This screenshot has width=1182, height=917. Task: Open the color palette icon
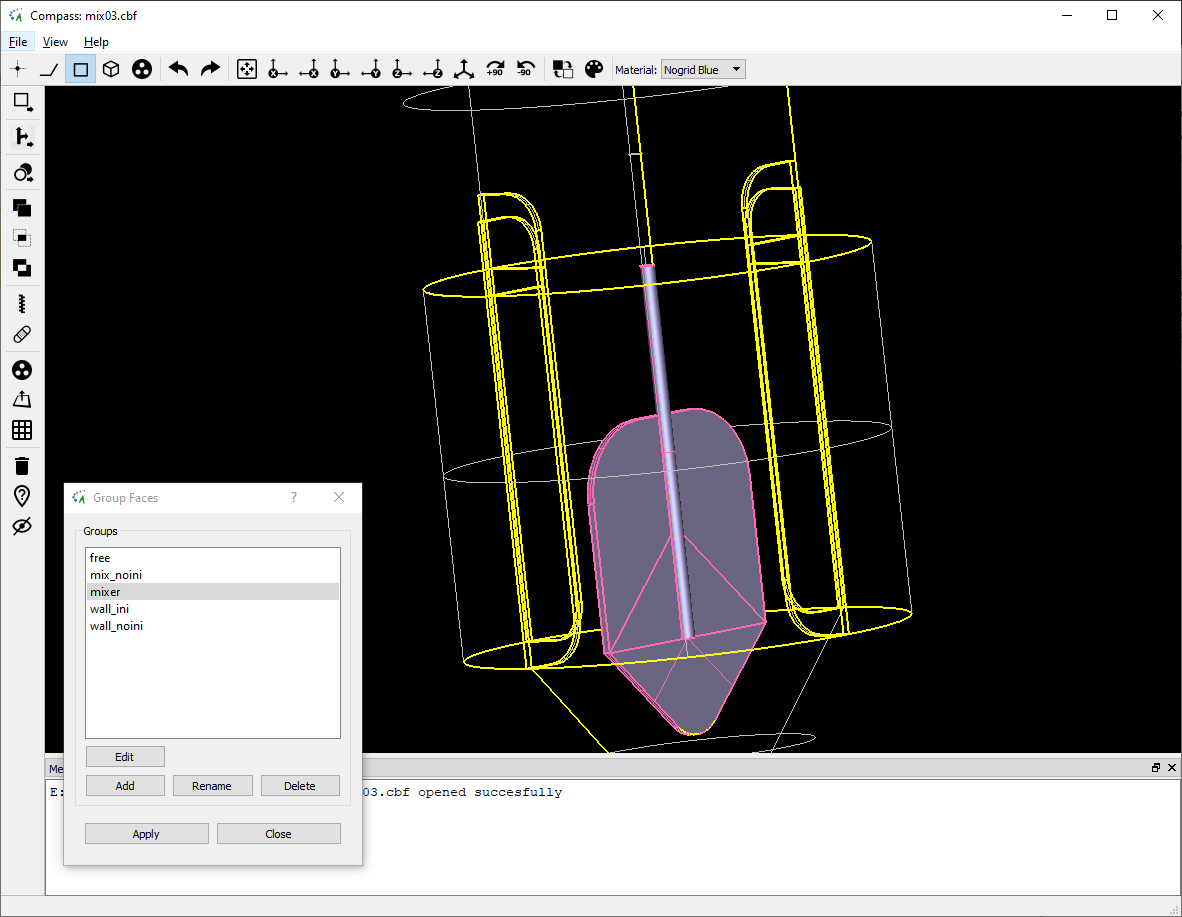pyautogui.click(x=594, y=69)
